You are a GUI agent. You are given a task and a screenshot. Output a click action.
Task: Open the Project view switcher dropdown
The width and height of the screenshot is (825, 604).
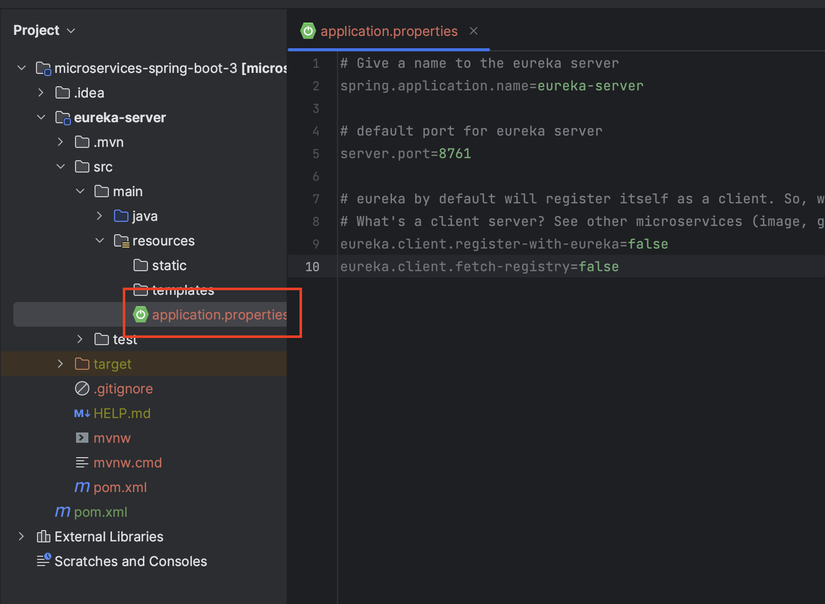click(71, 30)
